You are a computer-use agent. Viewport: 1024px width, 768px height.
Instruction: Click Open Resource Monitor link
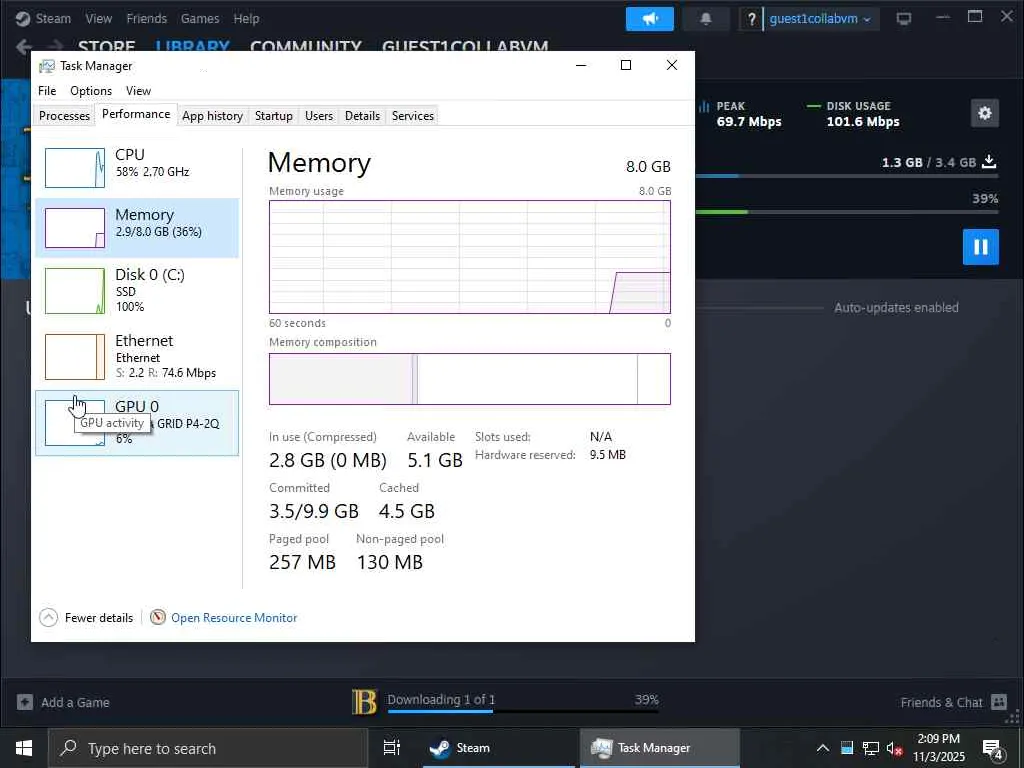coord(234,617)
